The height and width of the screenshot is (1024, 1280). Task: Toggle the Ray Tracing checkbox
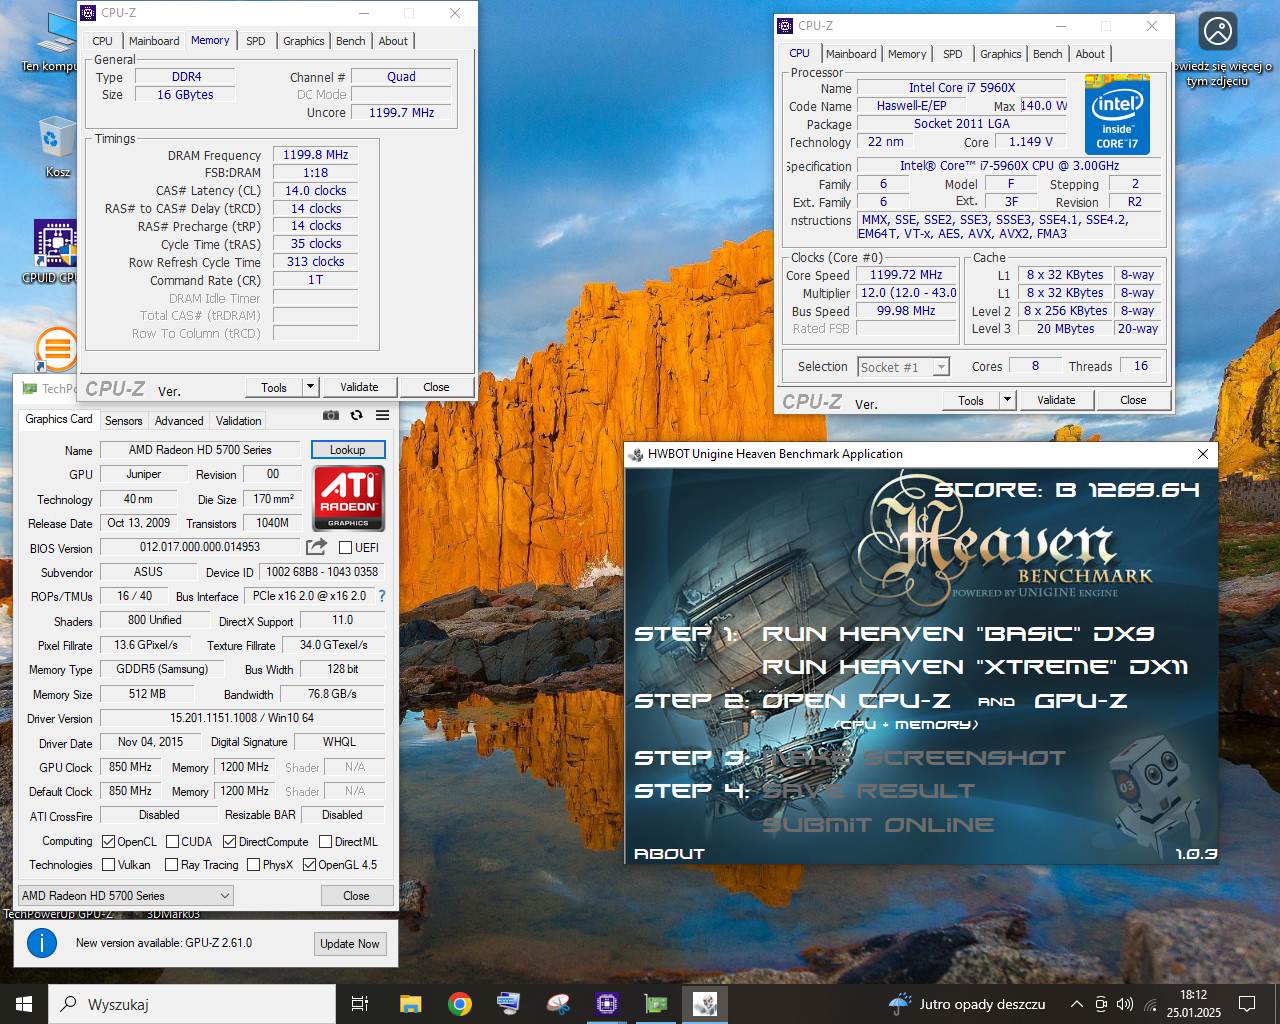[x=171, y=865]
